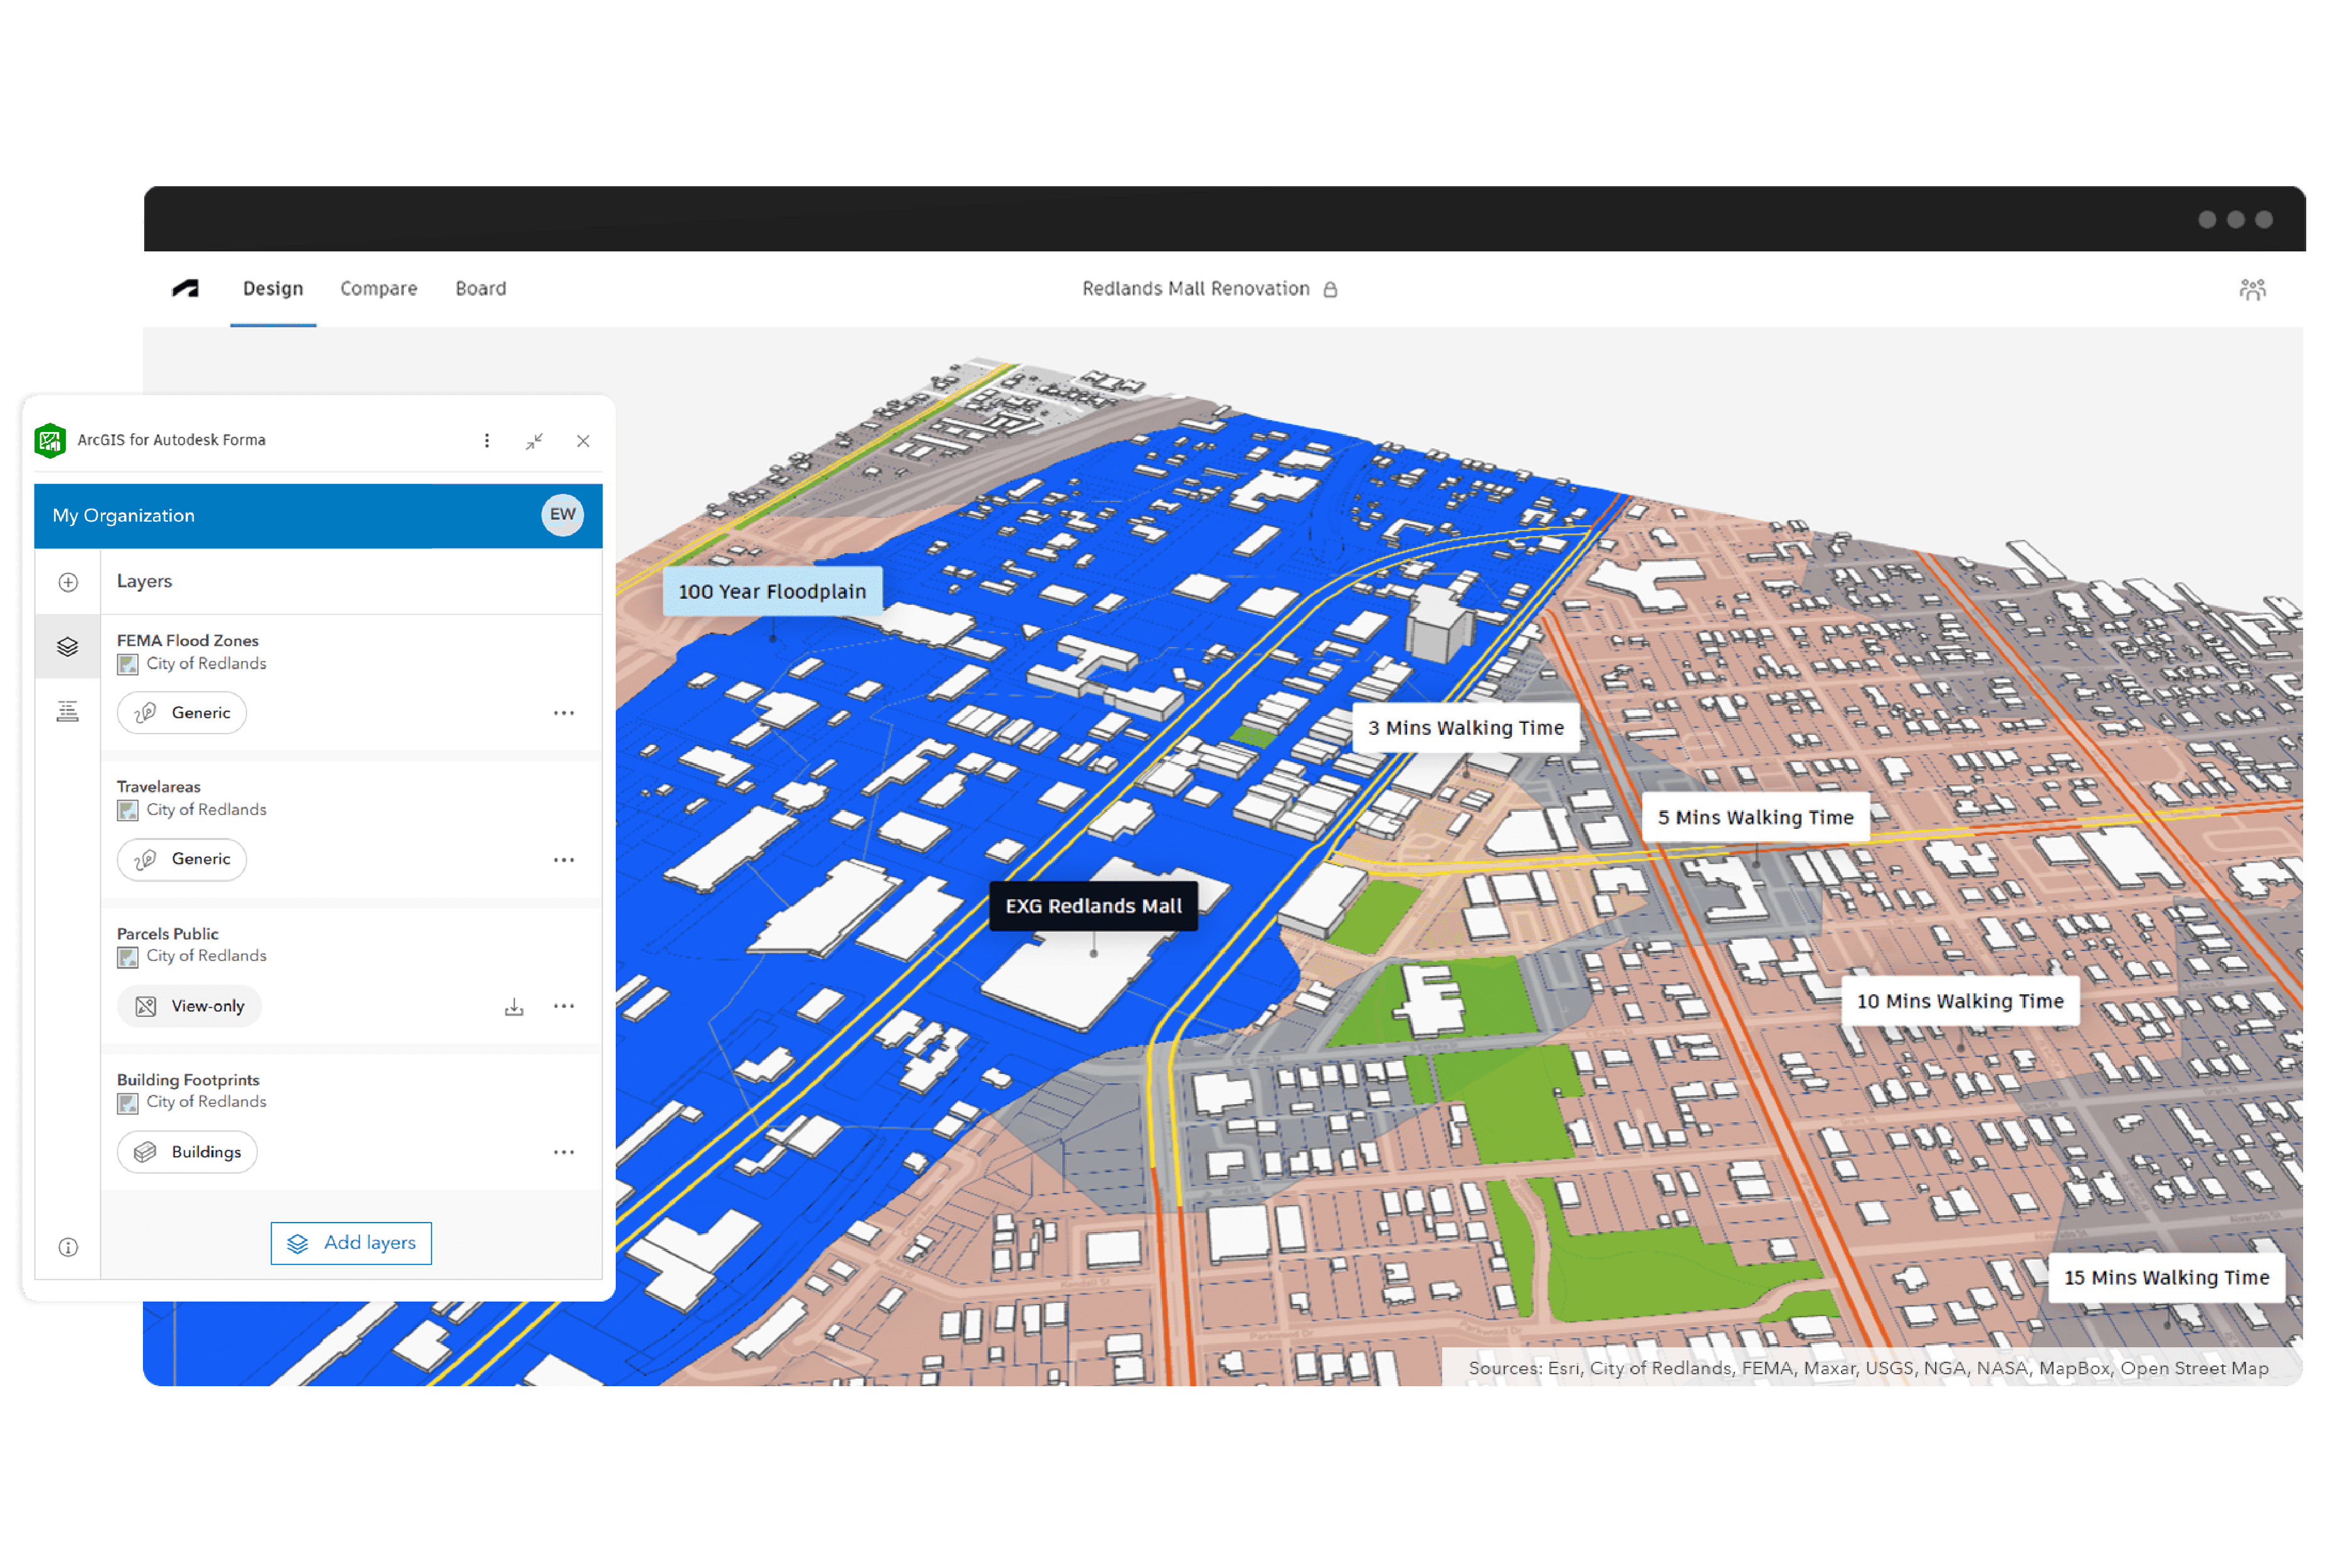This screenshot has width=2352, height=1568.
Task: Open options menu for Building Footprints layer
Action: tap(564, 1152)
